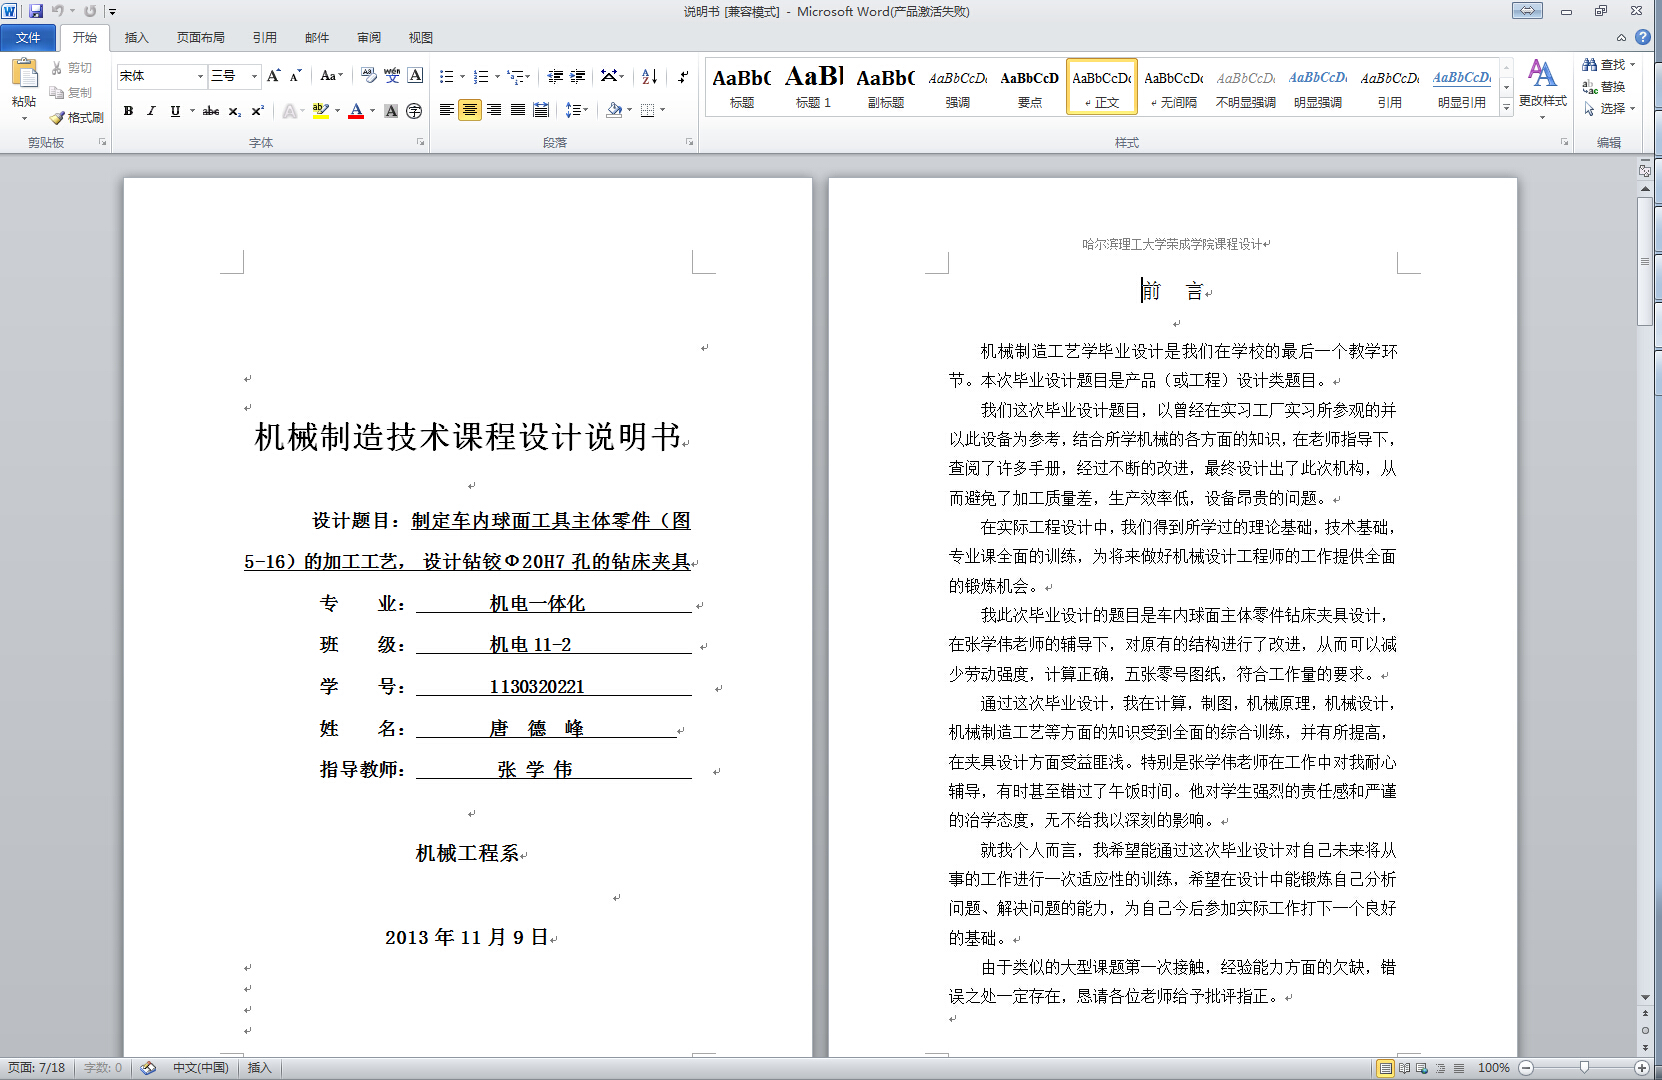Click the Replace (替换) button

click(x=1604, y=87)
